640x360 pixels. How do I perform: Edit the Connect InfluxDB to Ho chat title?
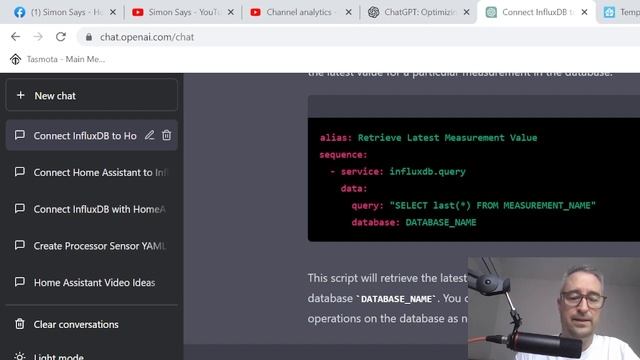click(149, 135)
